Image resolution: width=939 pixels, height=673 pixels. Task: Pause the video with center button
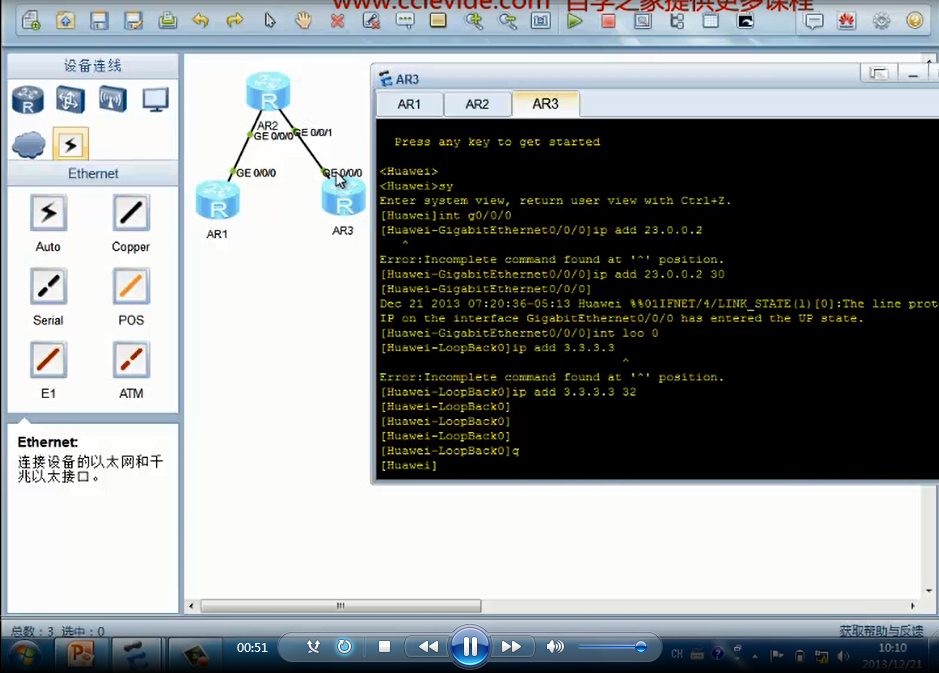coord(469,647)
